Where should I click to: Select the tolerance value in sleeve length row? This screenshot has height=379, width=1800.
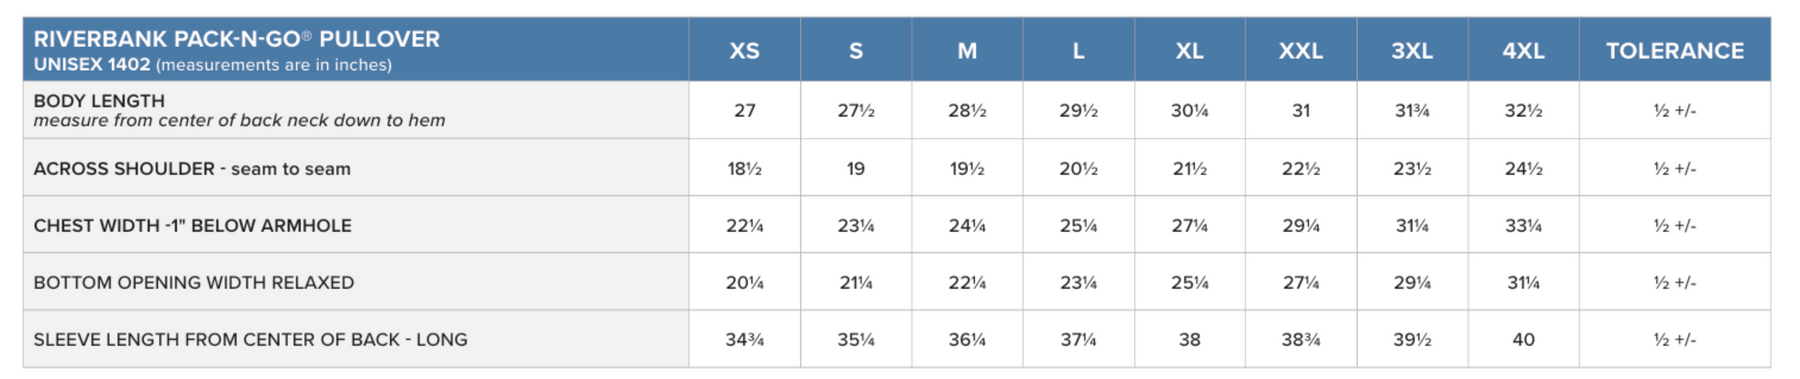[1675, 340]
